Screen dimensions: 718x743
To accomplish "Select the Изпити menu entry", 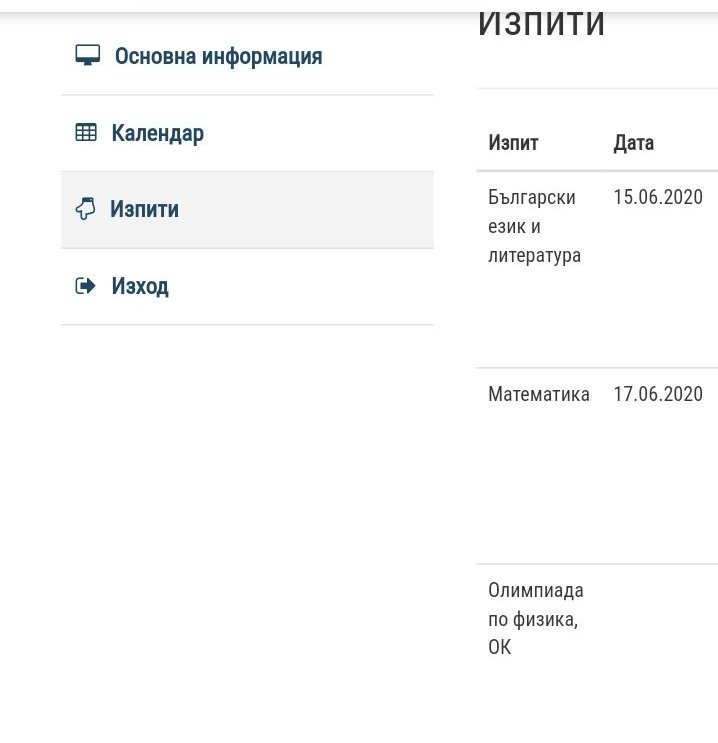I will tap(144, 210).
